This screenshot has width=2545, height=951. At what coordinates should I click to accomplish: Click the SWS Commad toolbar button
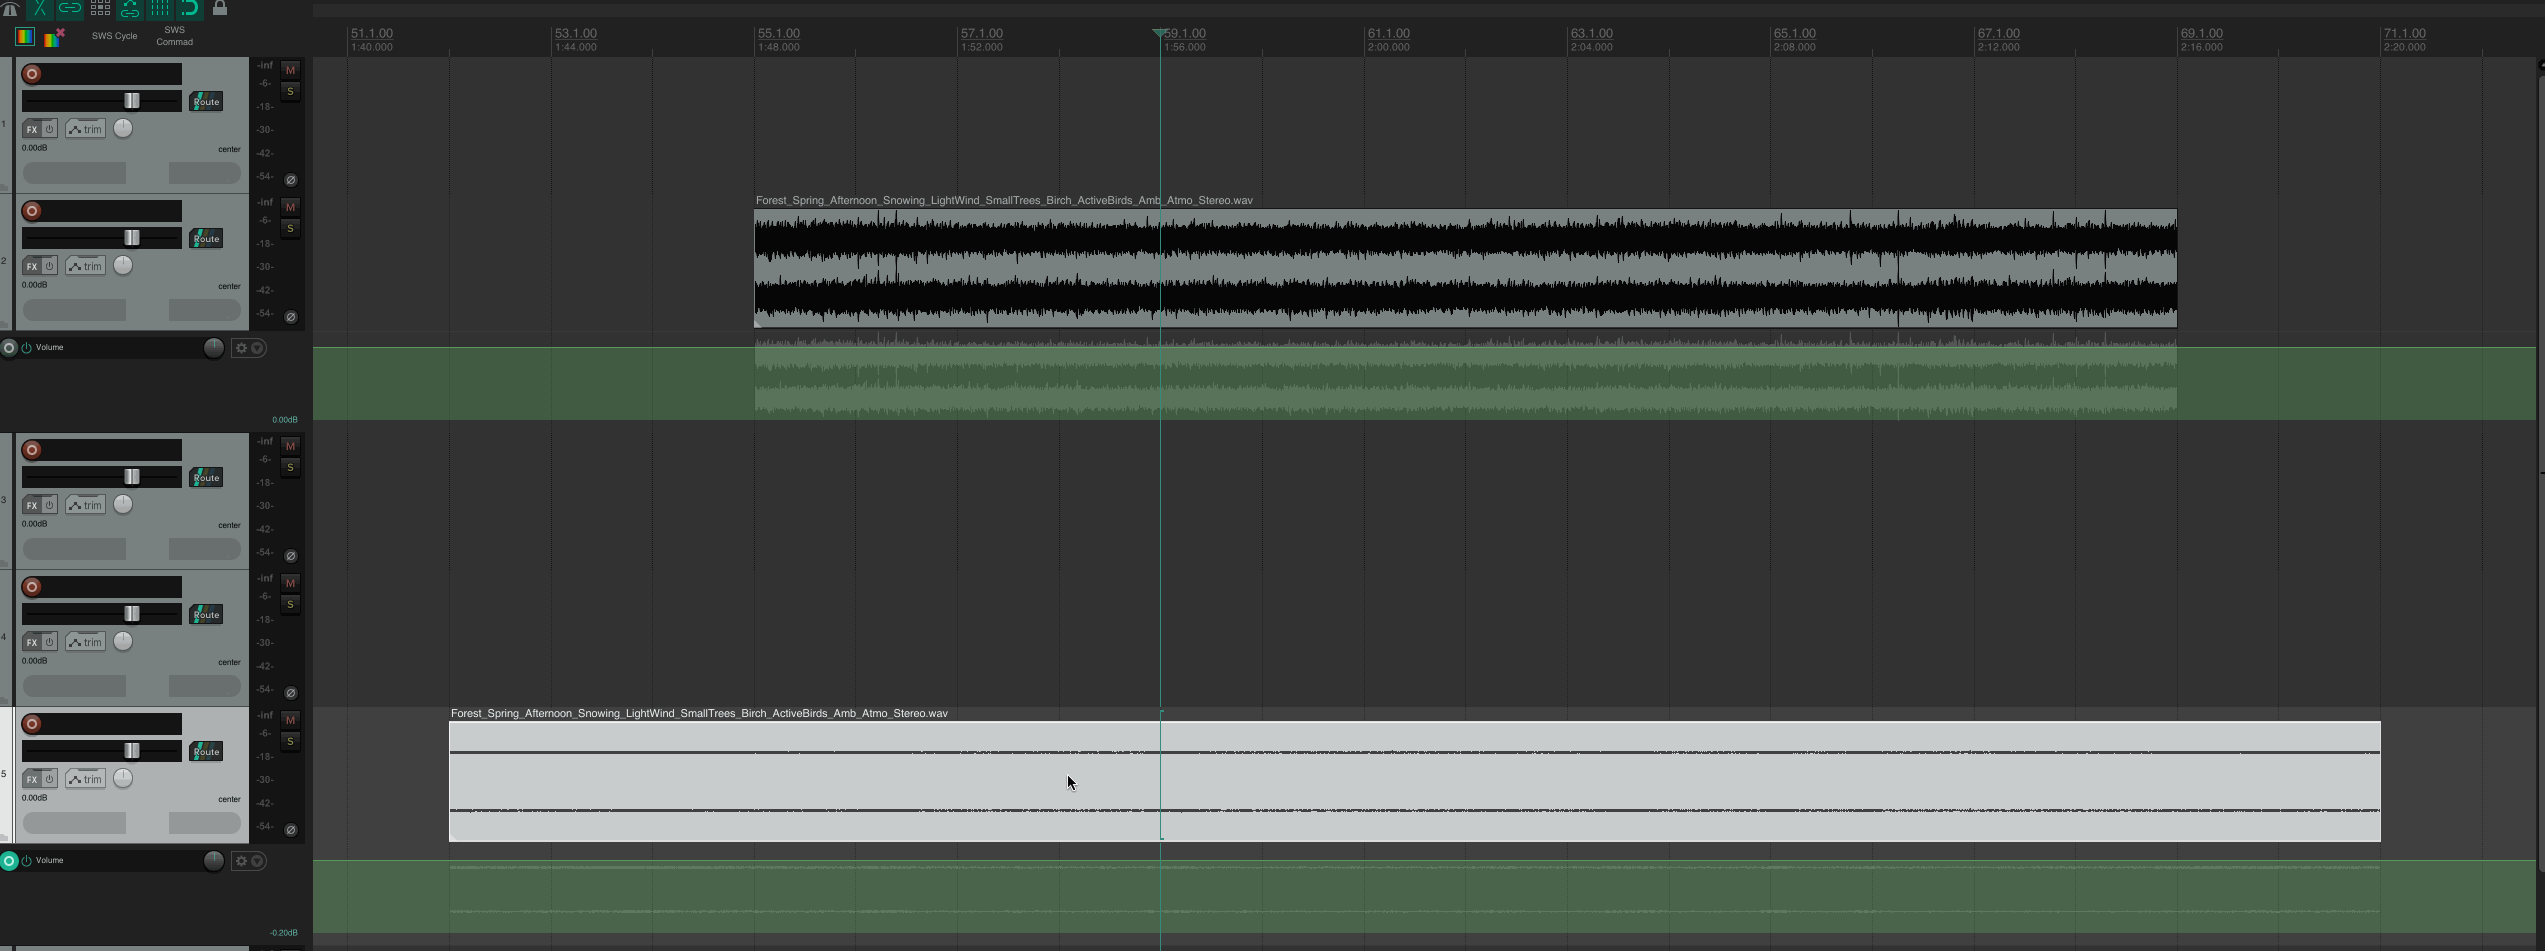click(x=174, y=36)
